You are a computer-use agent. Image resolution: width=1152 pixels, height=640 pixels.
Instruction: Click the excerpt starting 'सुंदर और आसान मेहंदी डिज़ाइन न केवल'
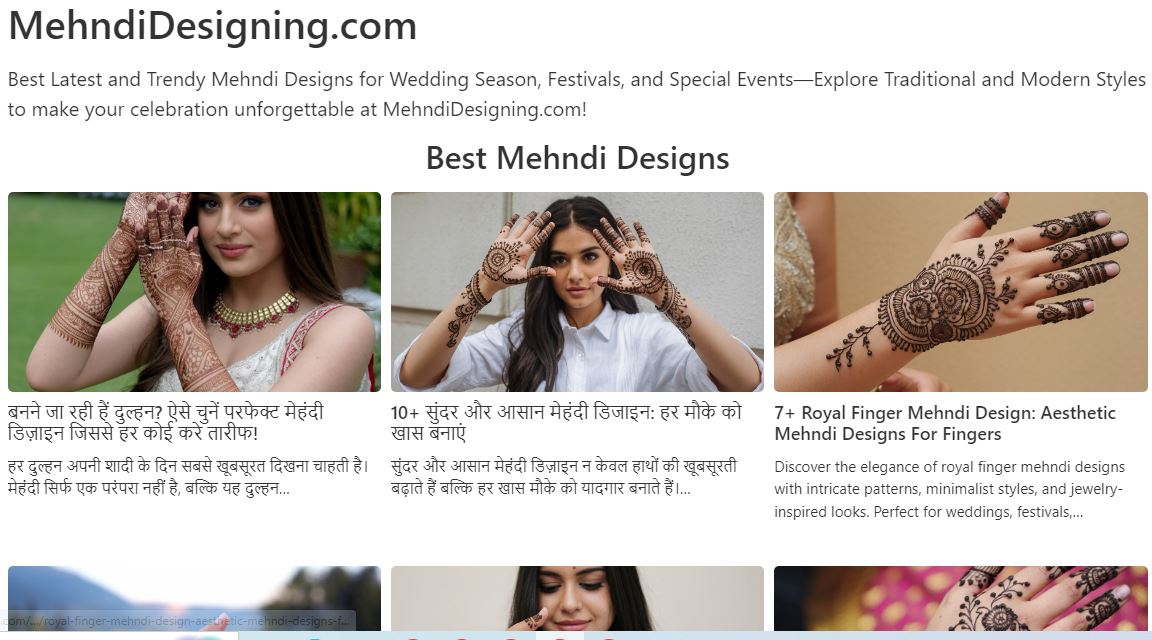click(564, 477)
